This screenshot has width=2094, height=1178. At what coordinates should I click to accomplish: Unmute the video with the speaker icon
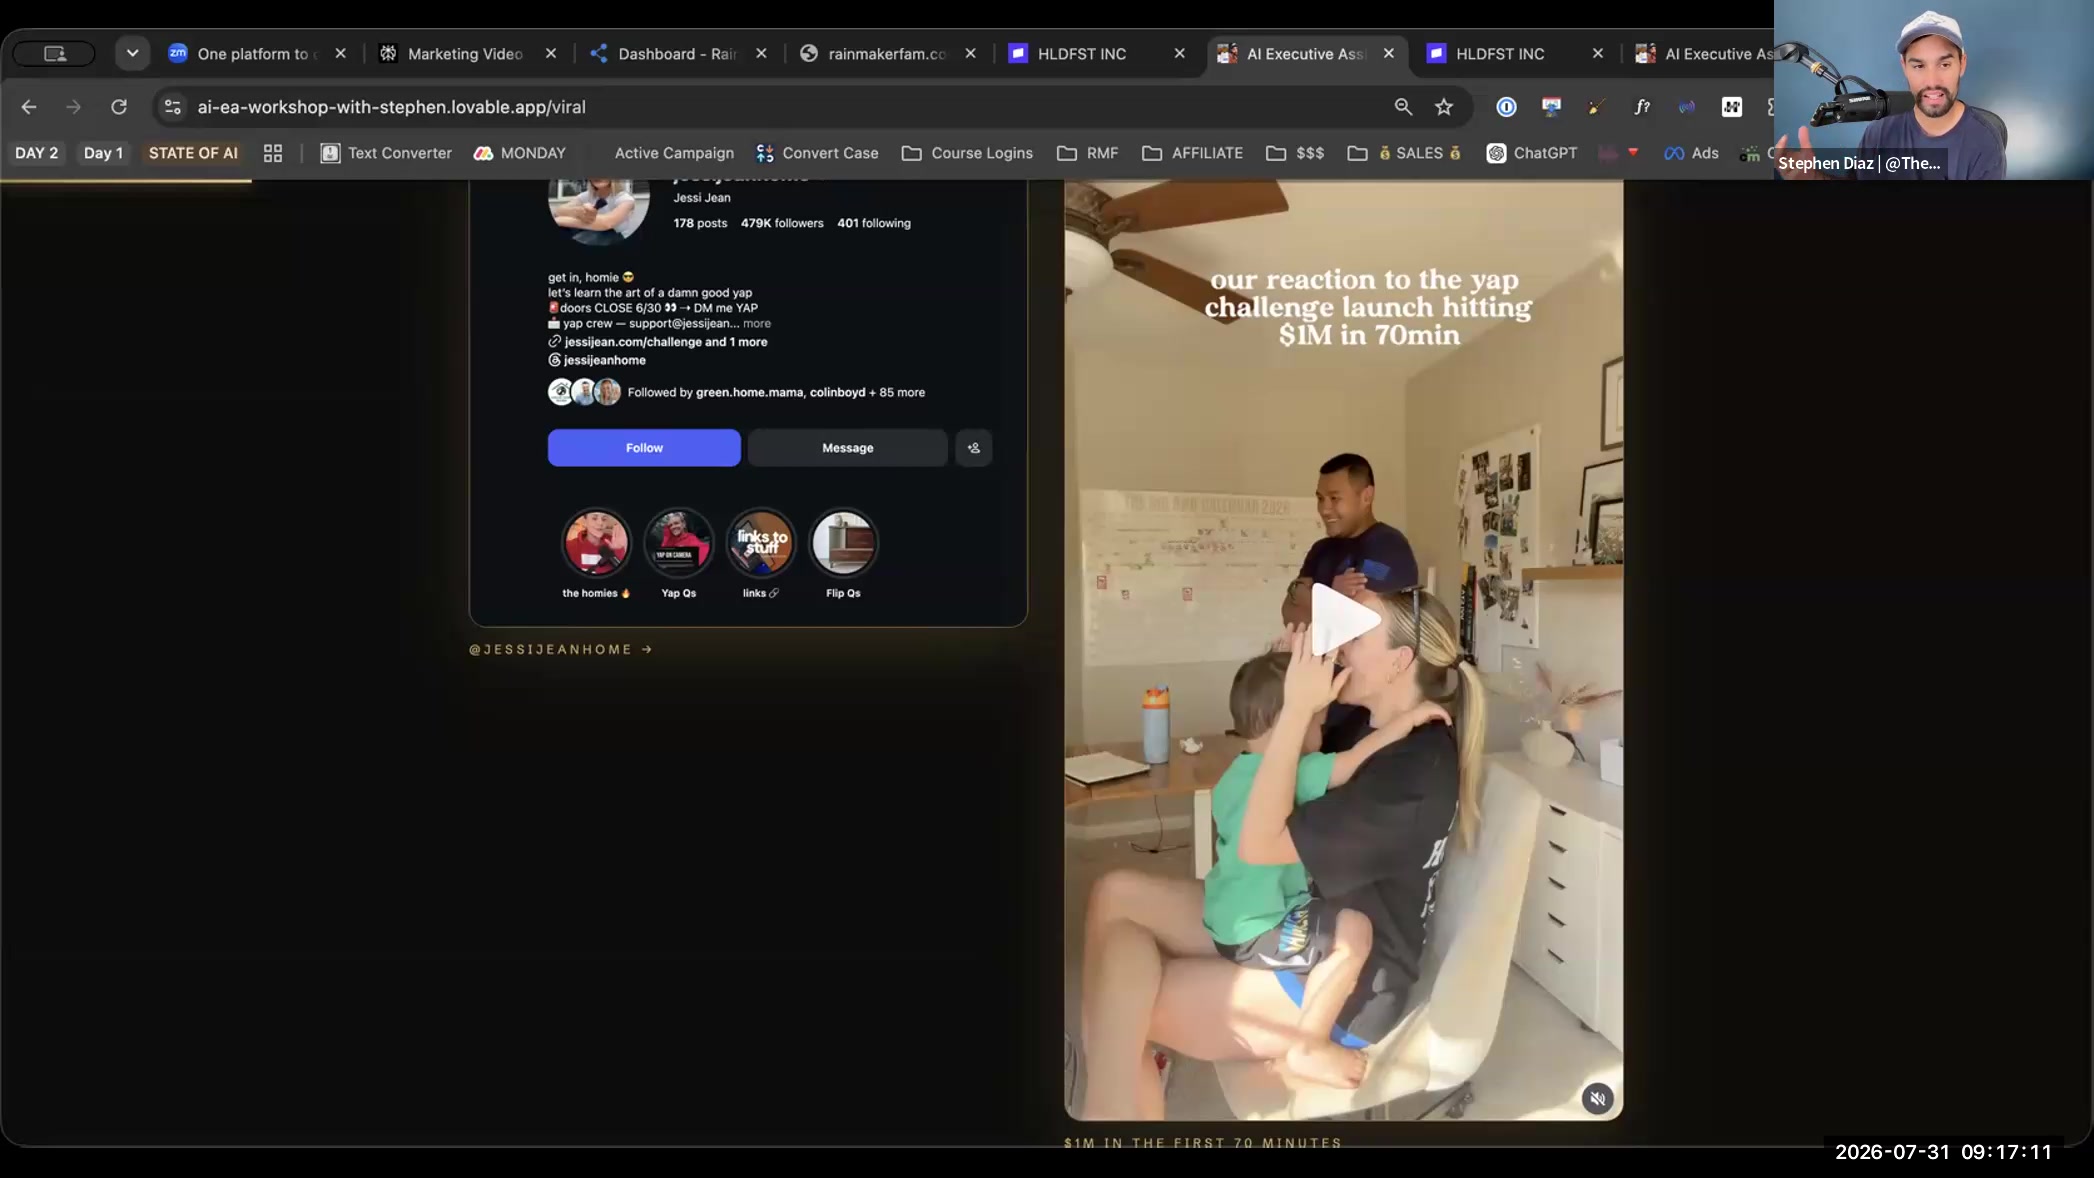[1597, 1099]
